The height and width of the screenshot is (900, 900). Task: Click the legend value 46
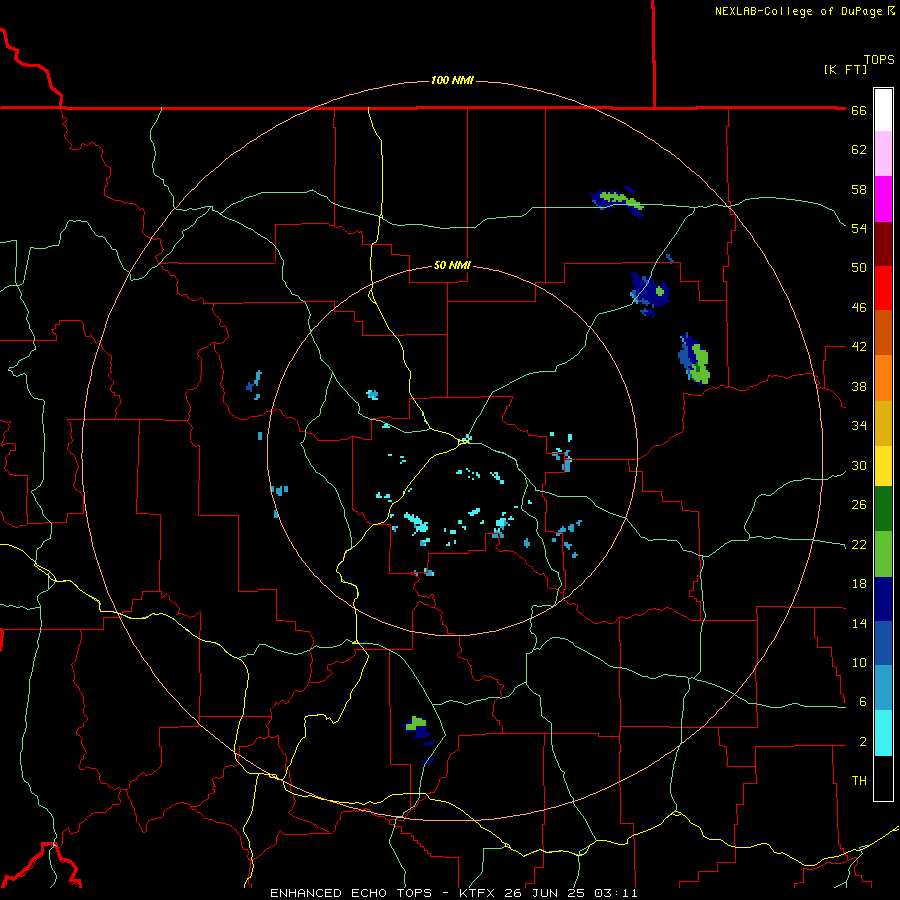[x=859, y=308]
